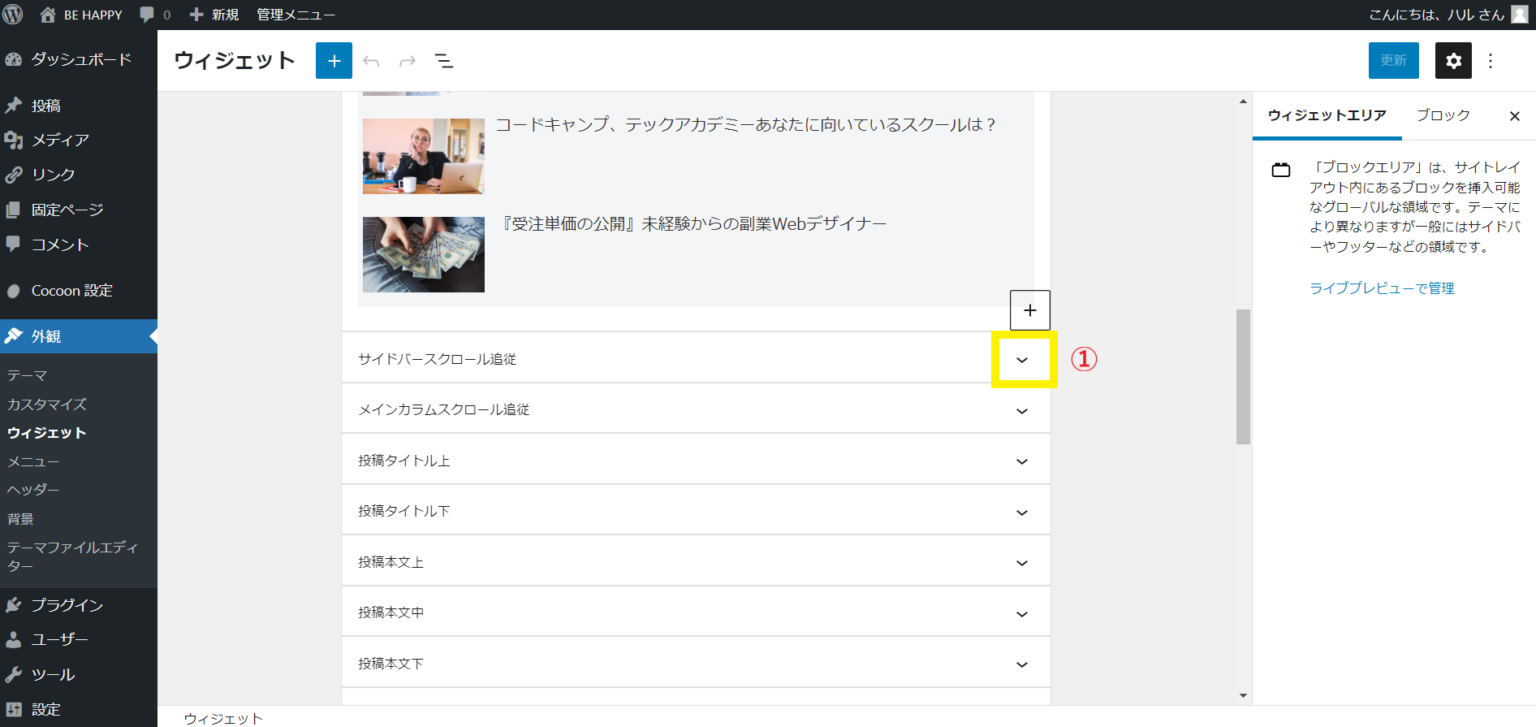Close the widget settings sidebar panel

1514,116
